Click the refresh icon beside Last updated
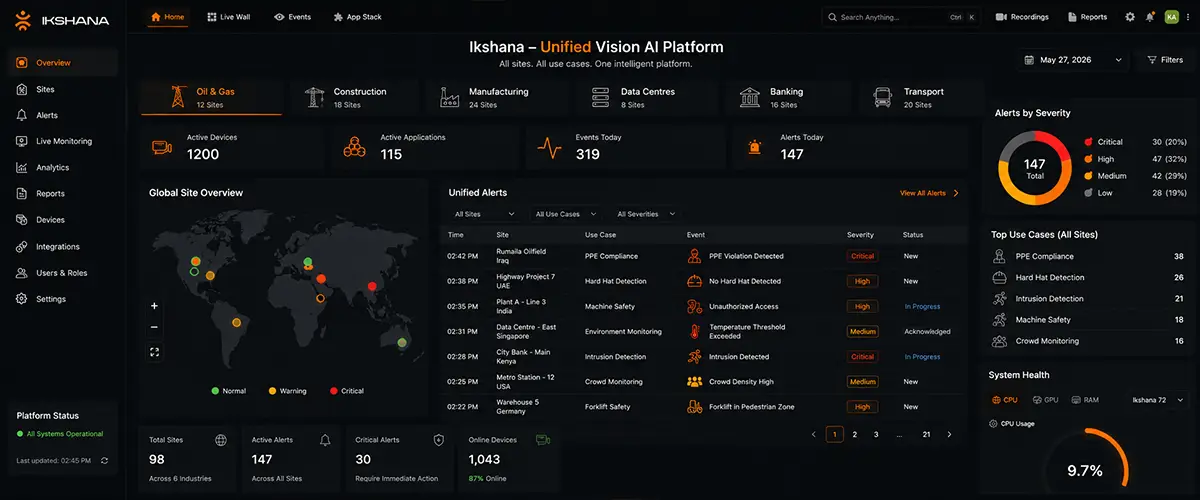Screen dimensions: 1200x500 (x=104, y=460)
